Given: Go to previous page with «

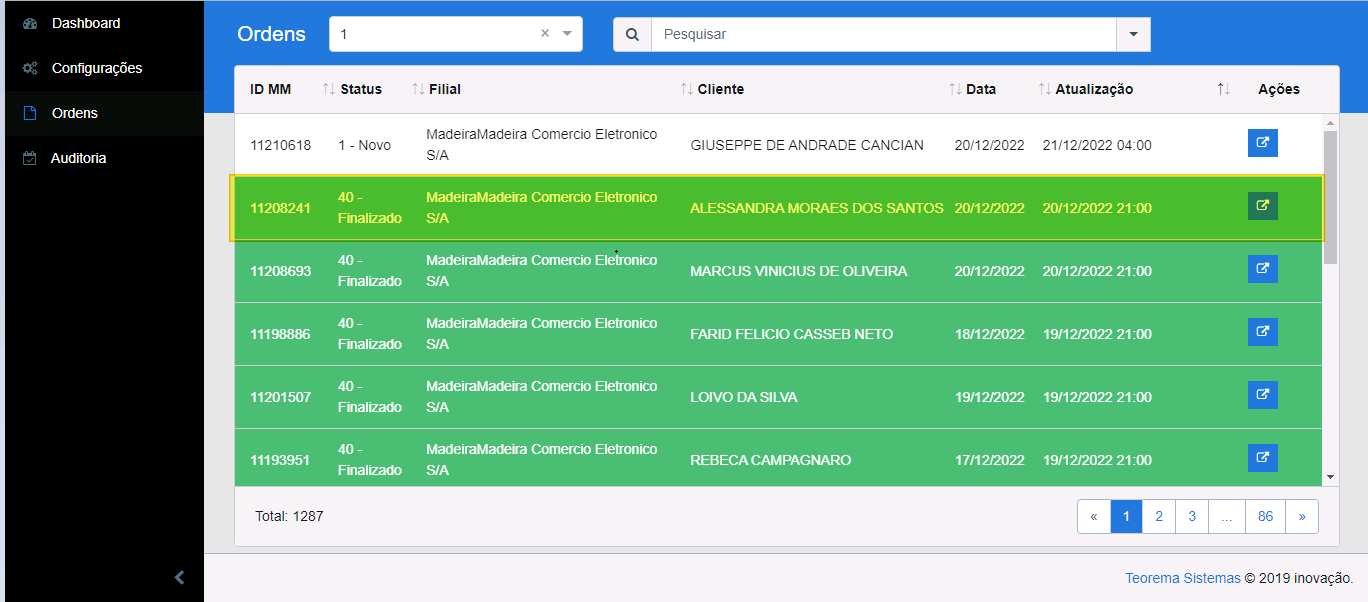Looking at the screenshot, I should [1094, 517].
